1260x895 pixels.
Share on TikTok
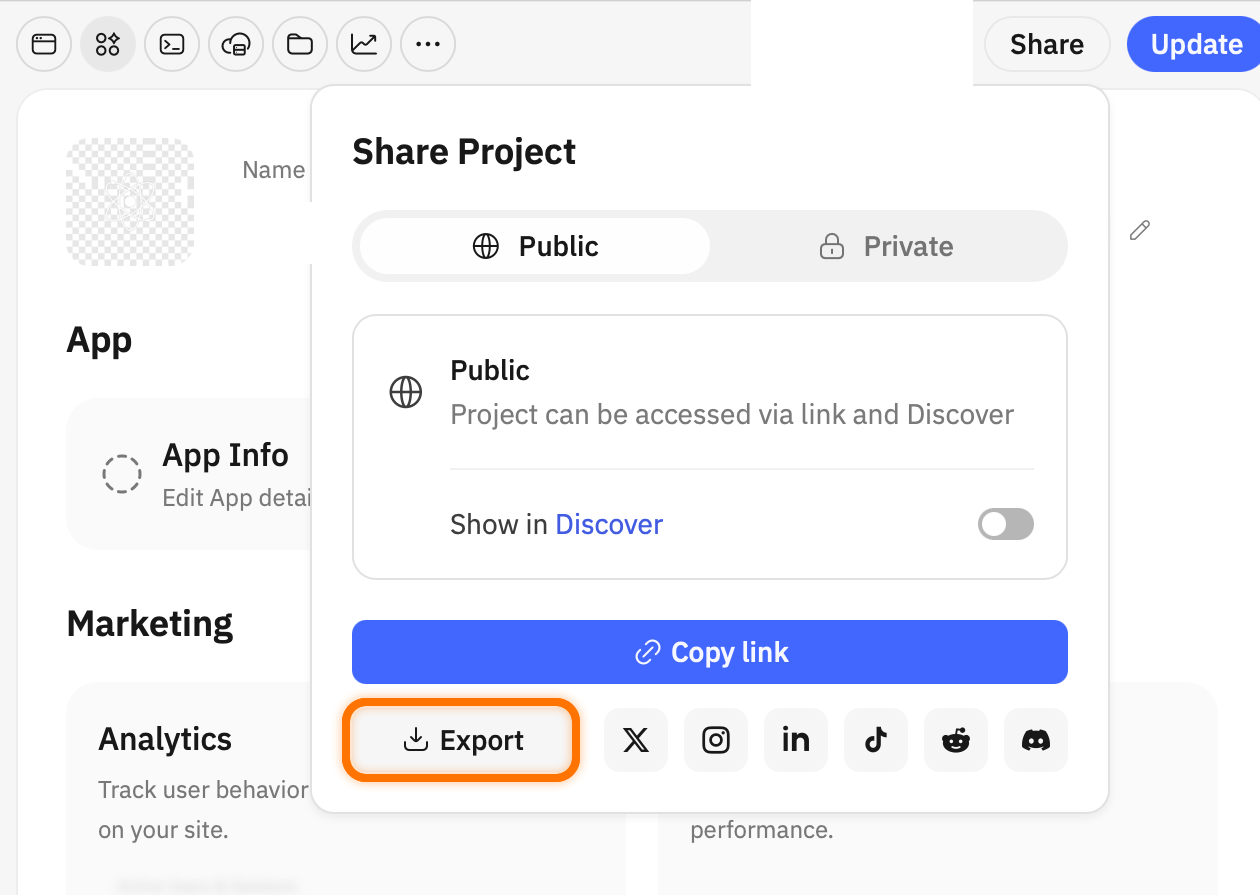click(x=876, y=740)
